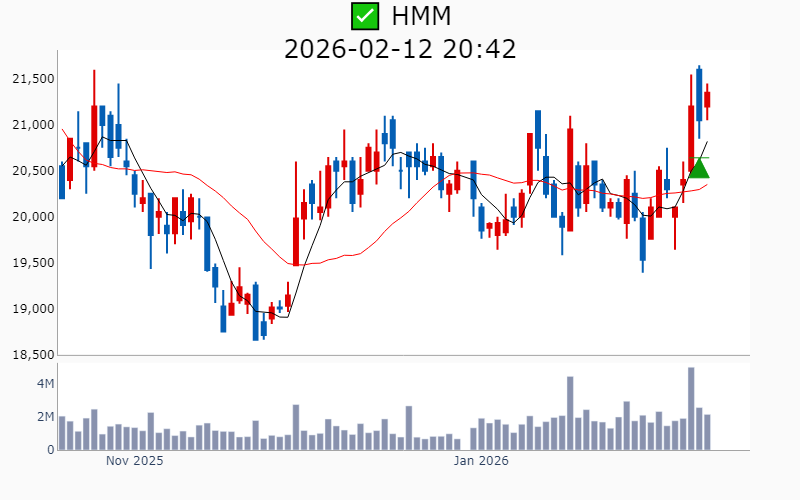Click the 21,500 price axis label
The width and height of the screenshot is (800, 500).
[30, 79]
